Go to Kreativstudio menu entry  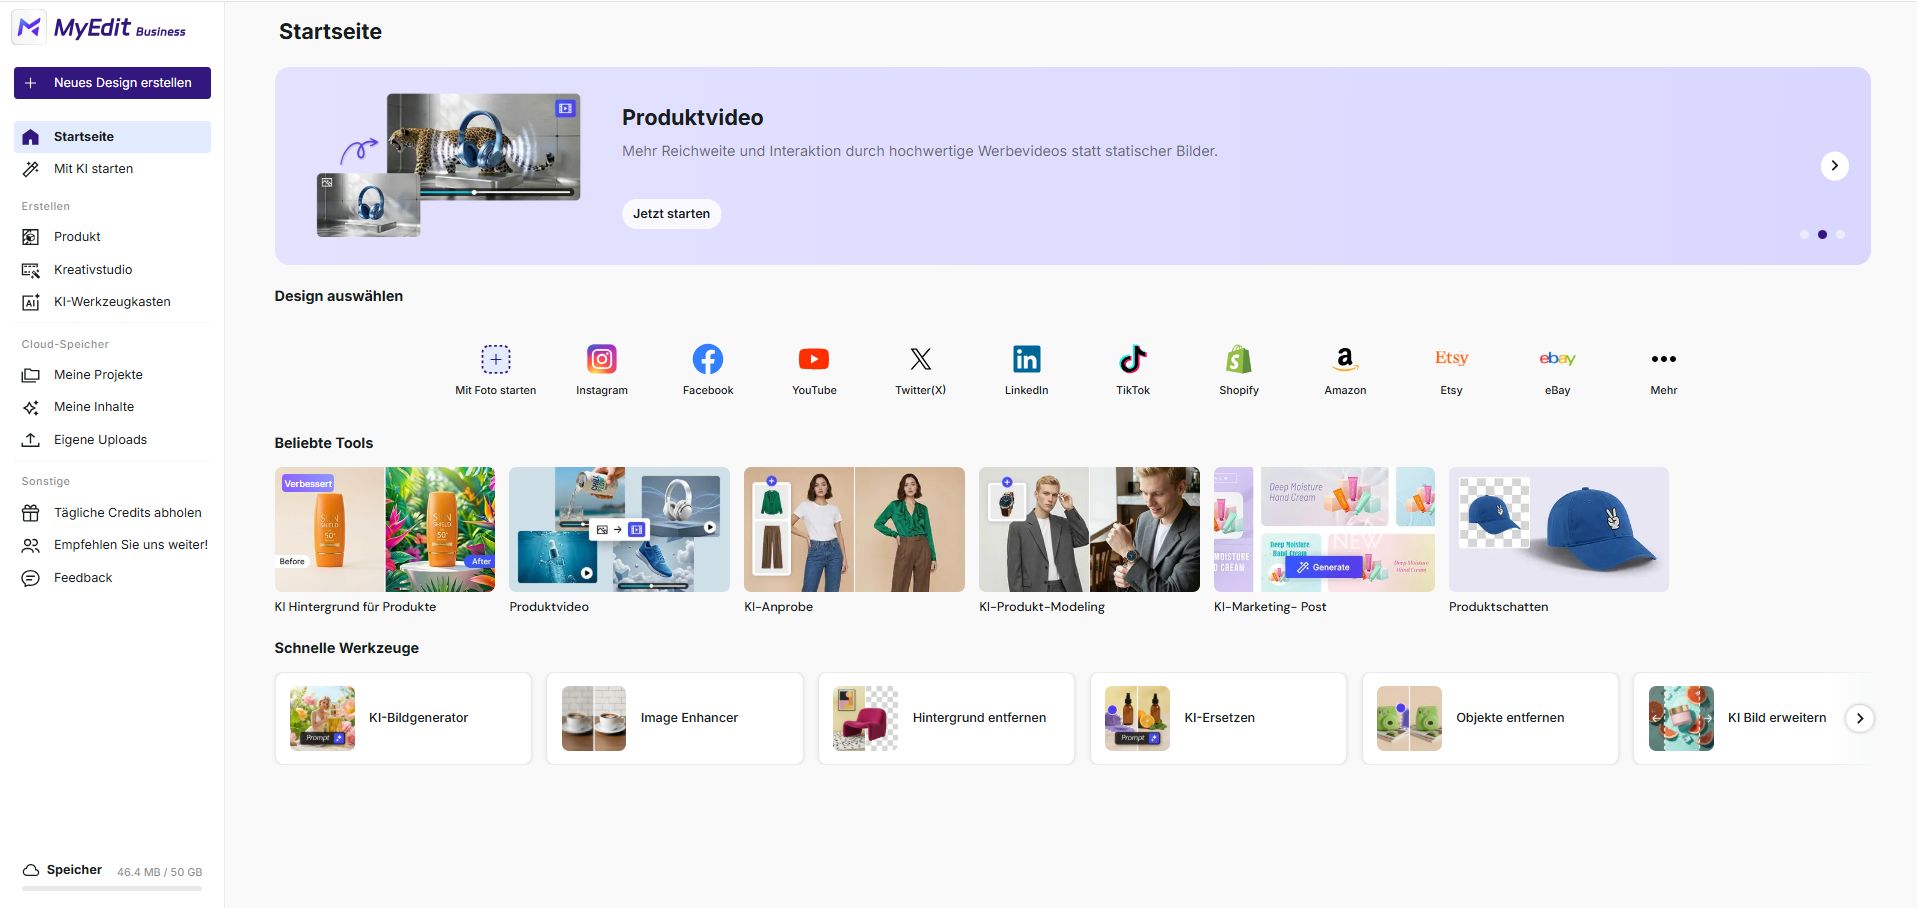(112, 270)
